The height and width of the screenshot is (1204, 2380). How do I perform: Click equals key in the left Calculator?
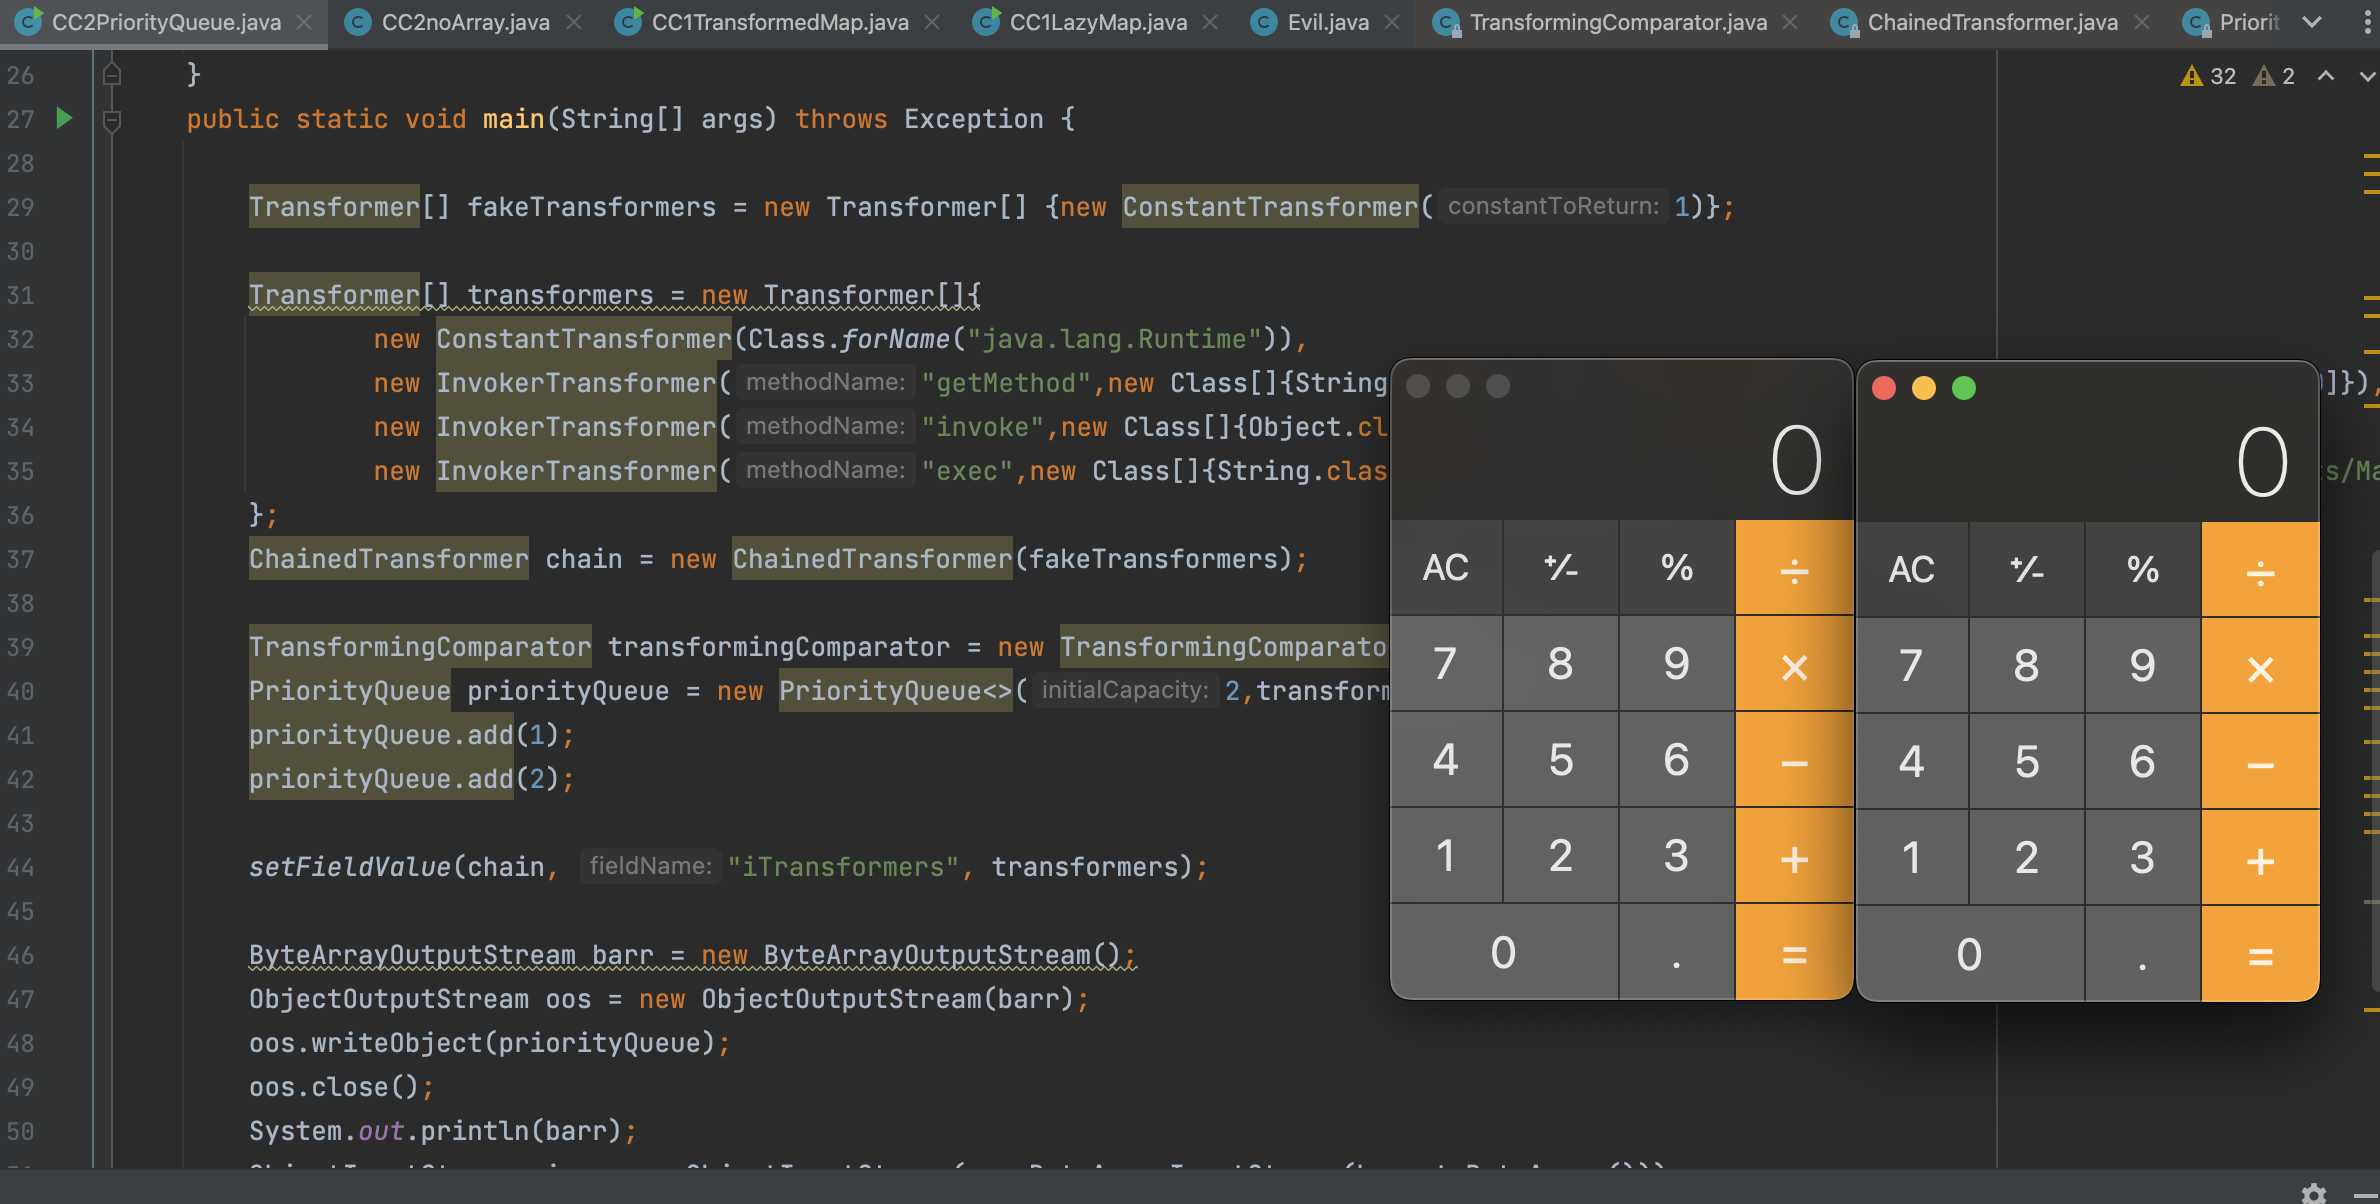pyautogui.click(x=1794, y=952)
